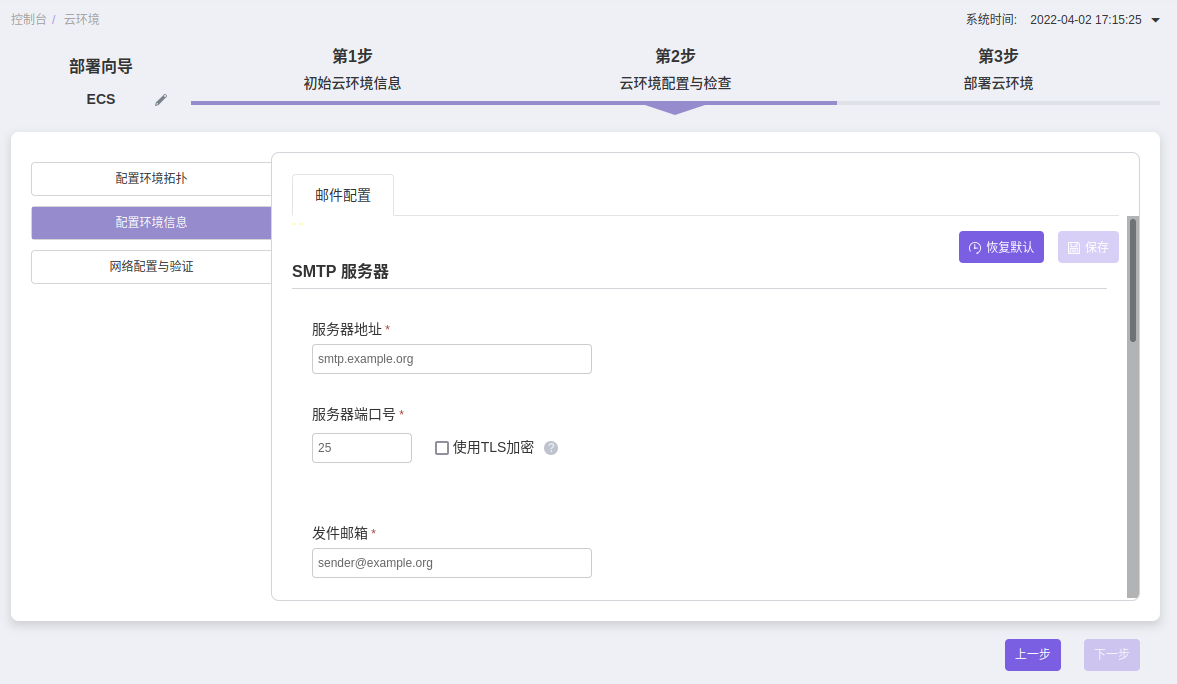Focus the 服务器地址 input field
This screenshot has height=684, width=1177.
(451, 359)
